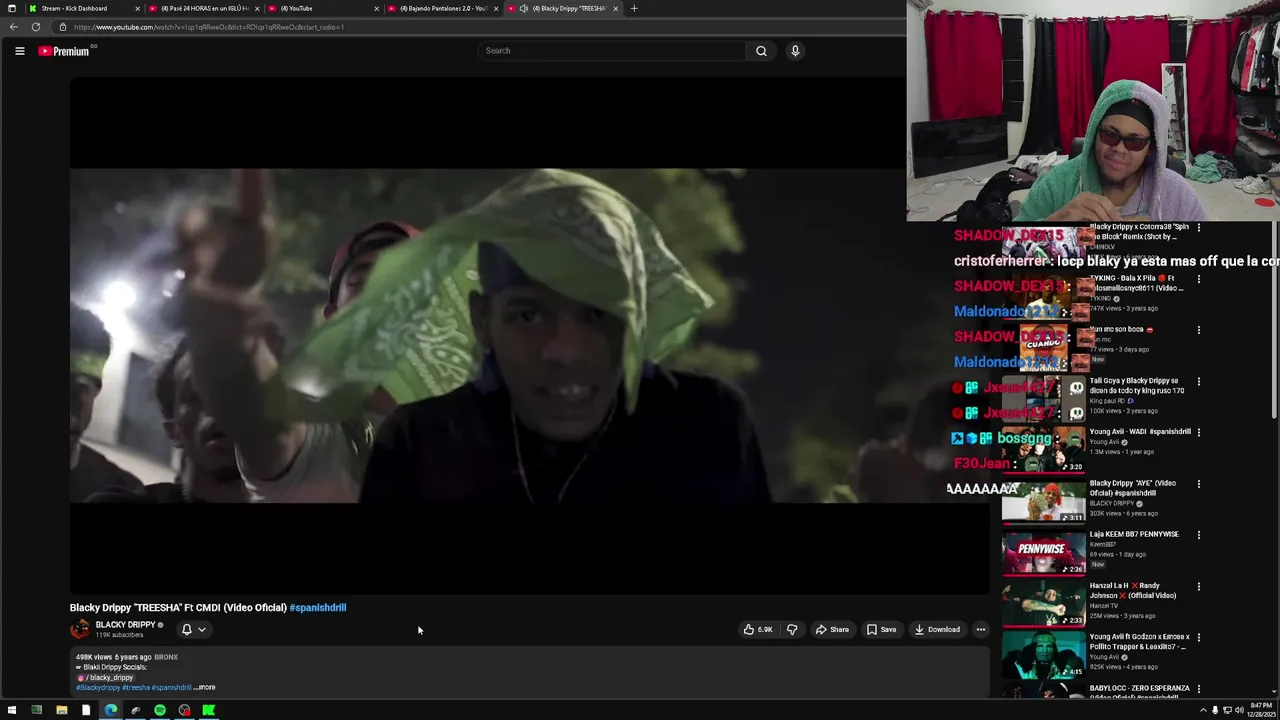Open options for Blacky Drippy AYE video
Viewport: 1280px width, 720px height.
[x=1199, y=484]
